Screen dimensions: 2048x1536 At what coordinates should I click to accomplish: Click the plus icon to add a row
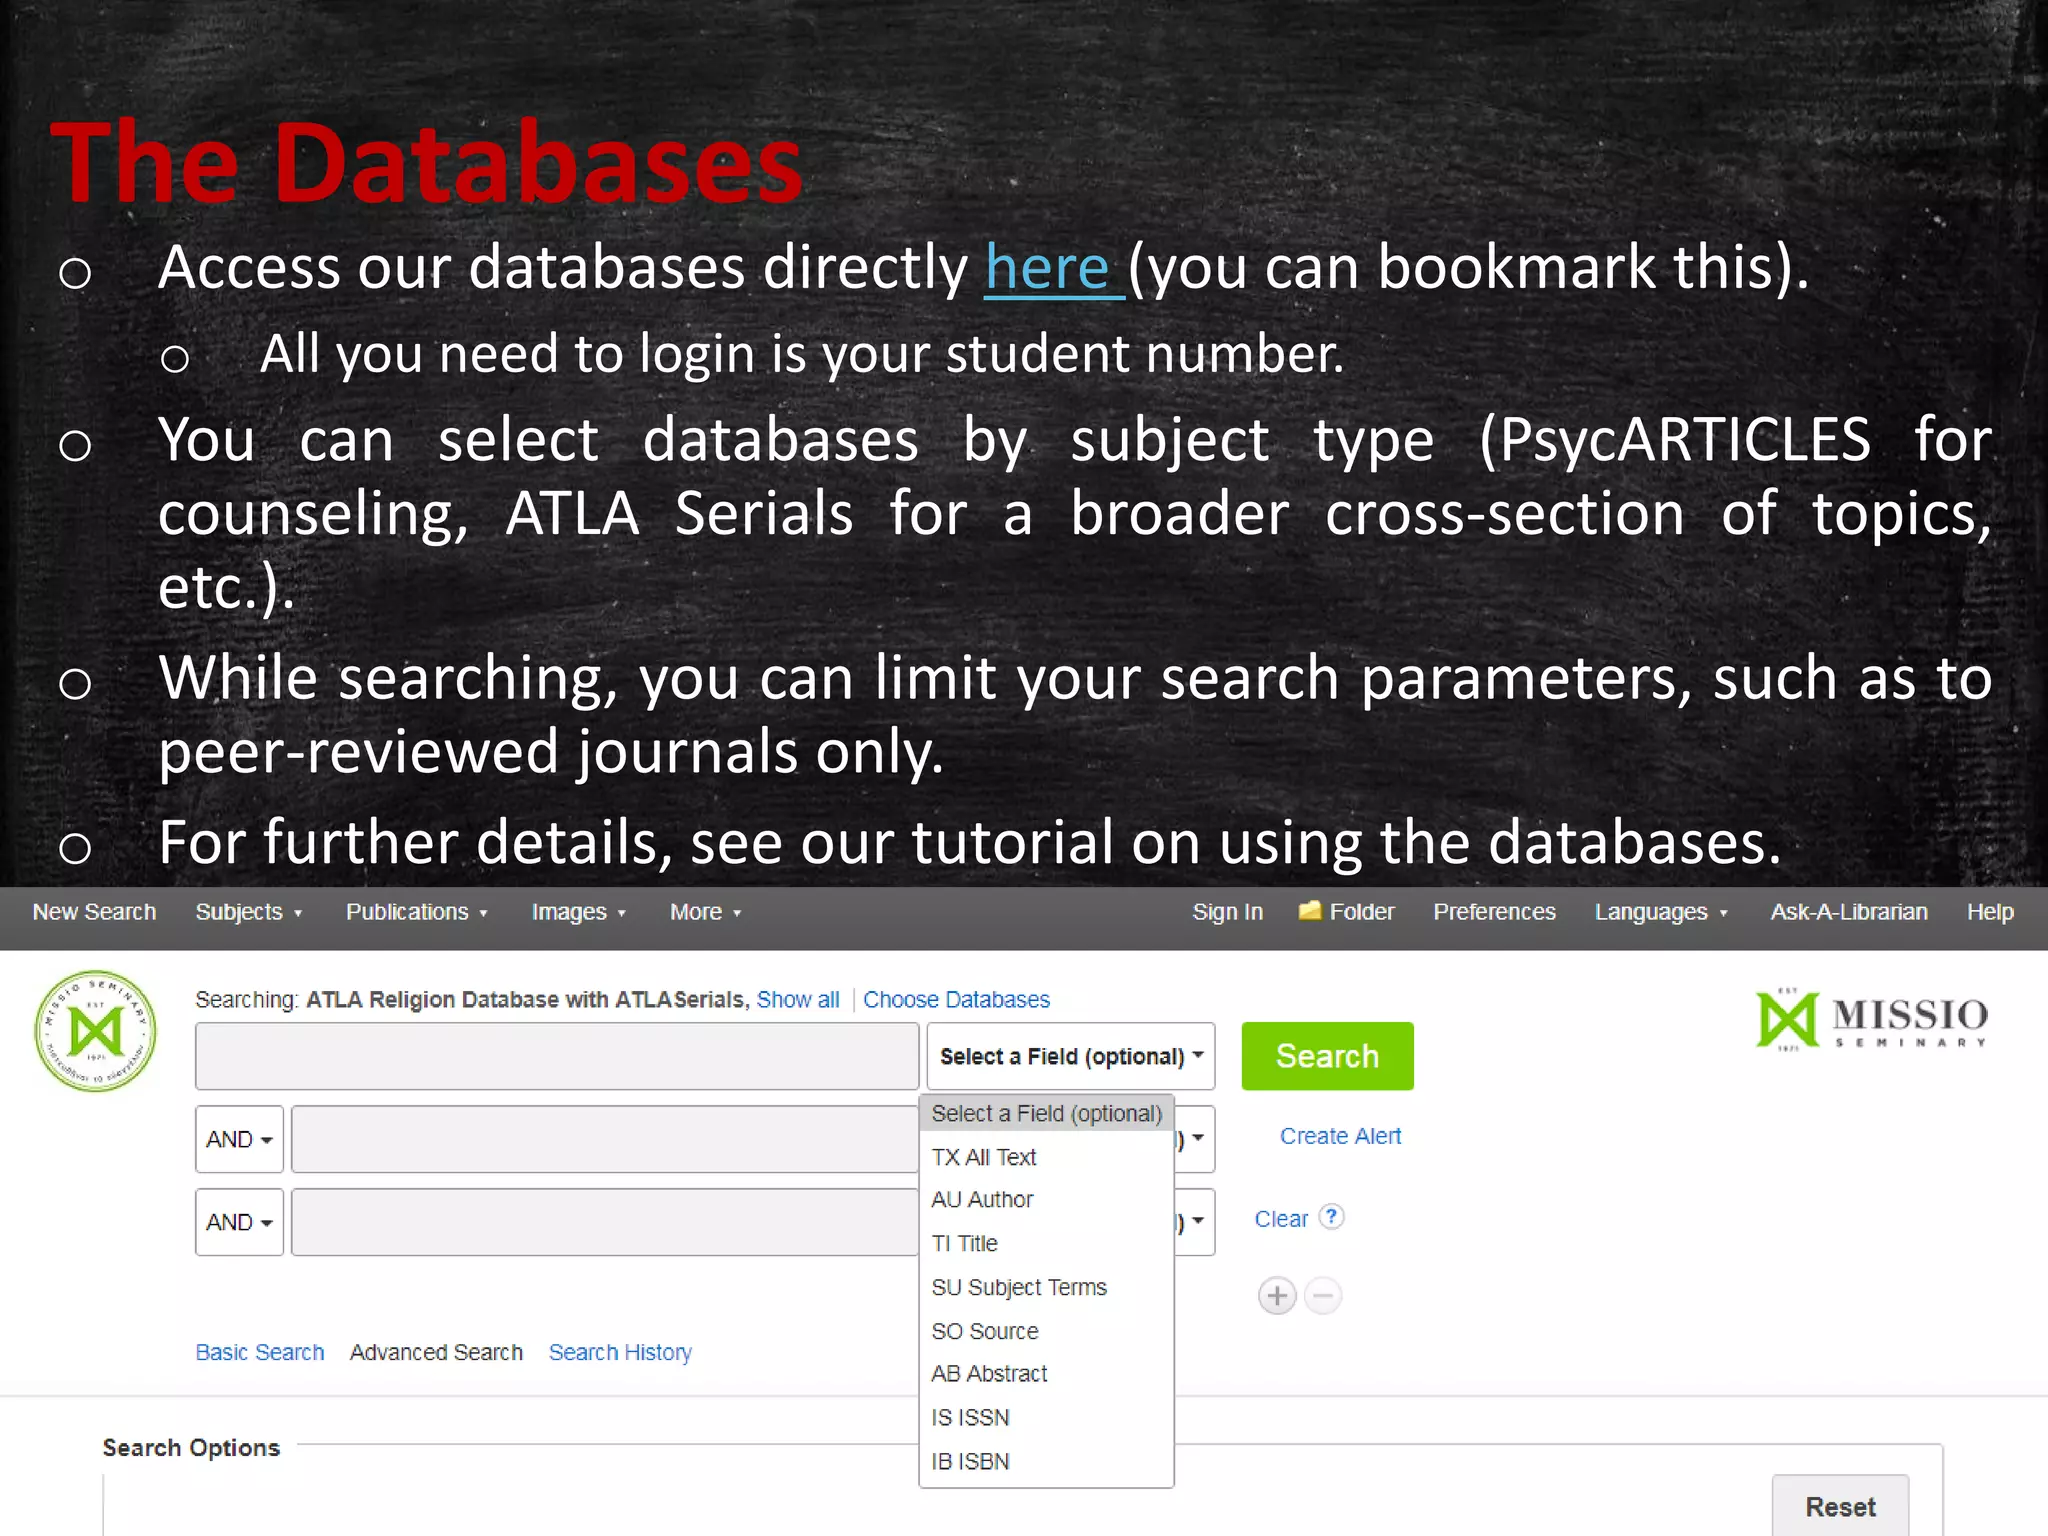tap(1277, 1296)
